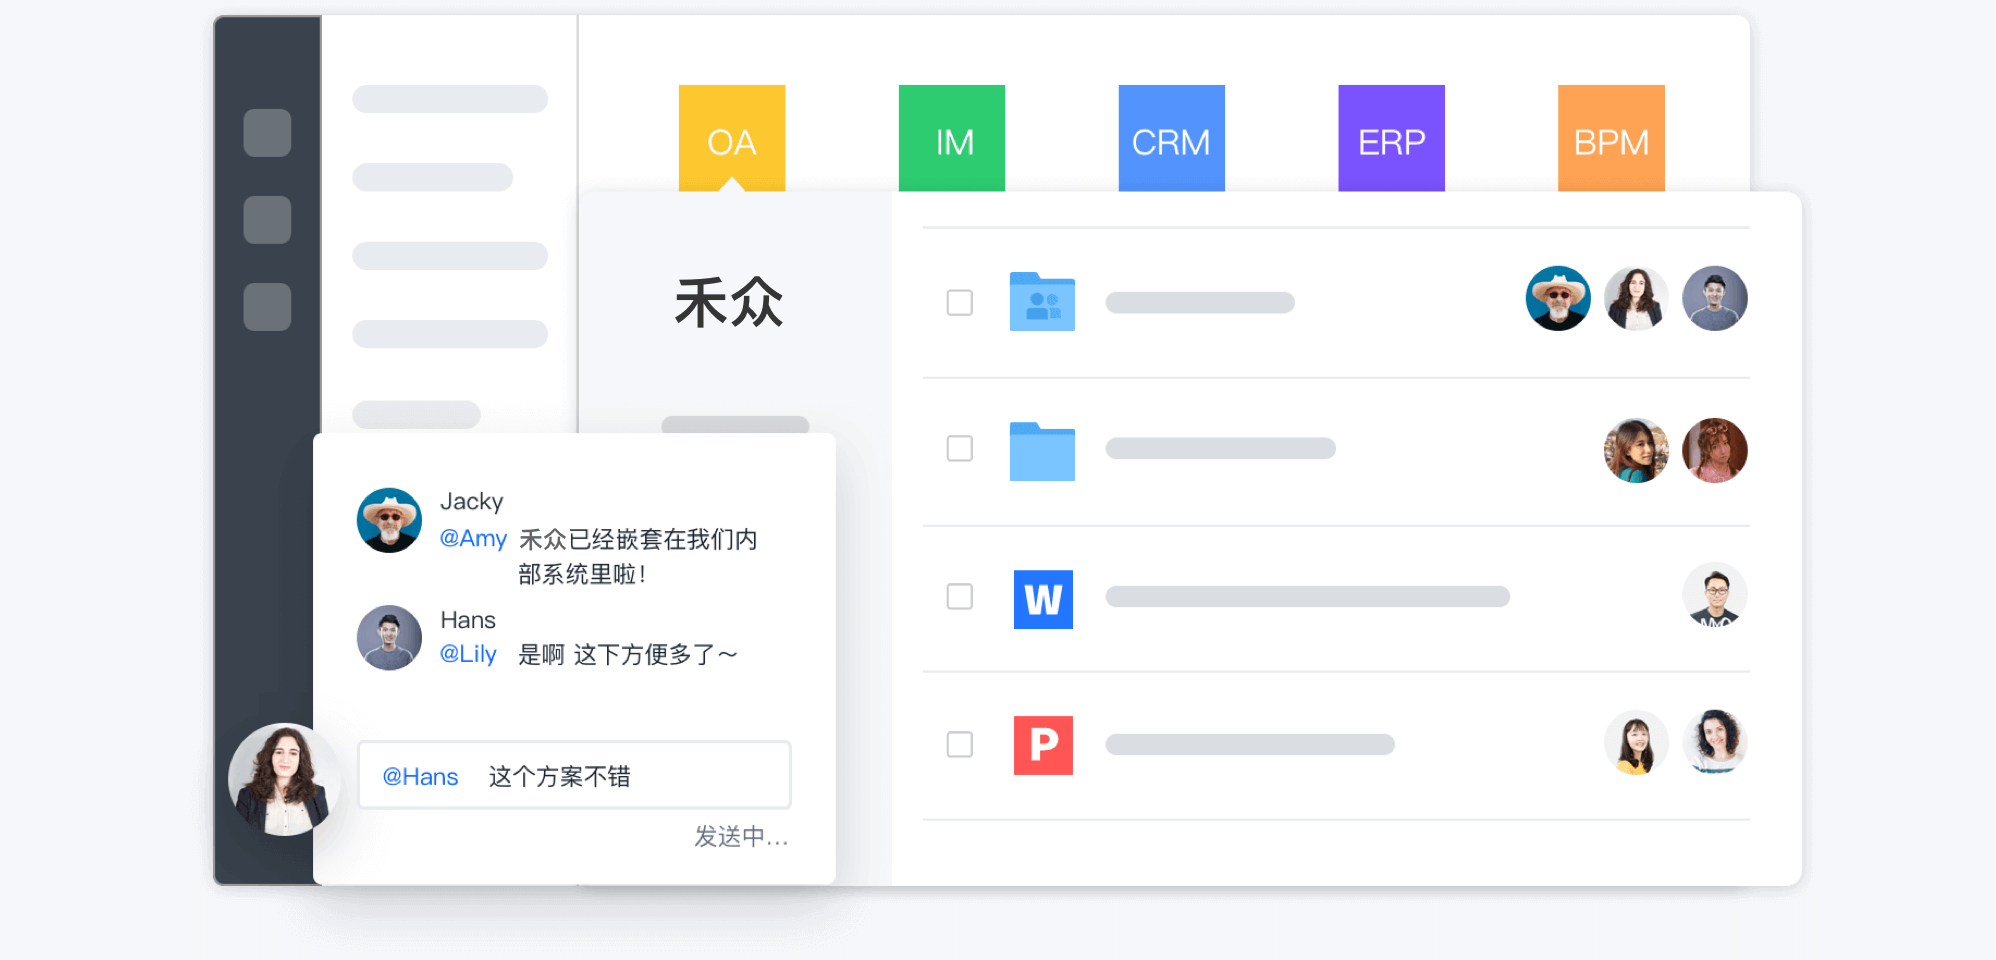Open the CRM tab
This screenshot has width=1996, height=960.
click(x=1171, y=139)
